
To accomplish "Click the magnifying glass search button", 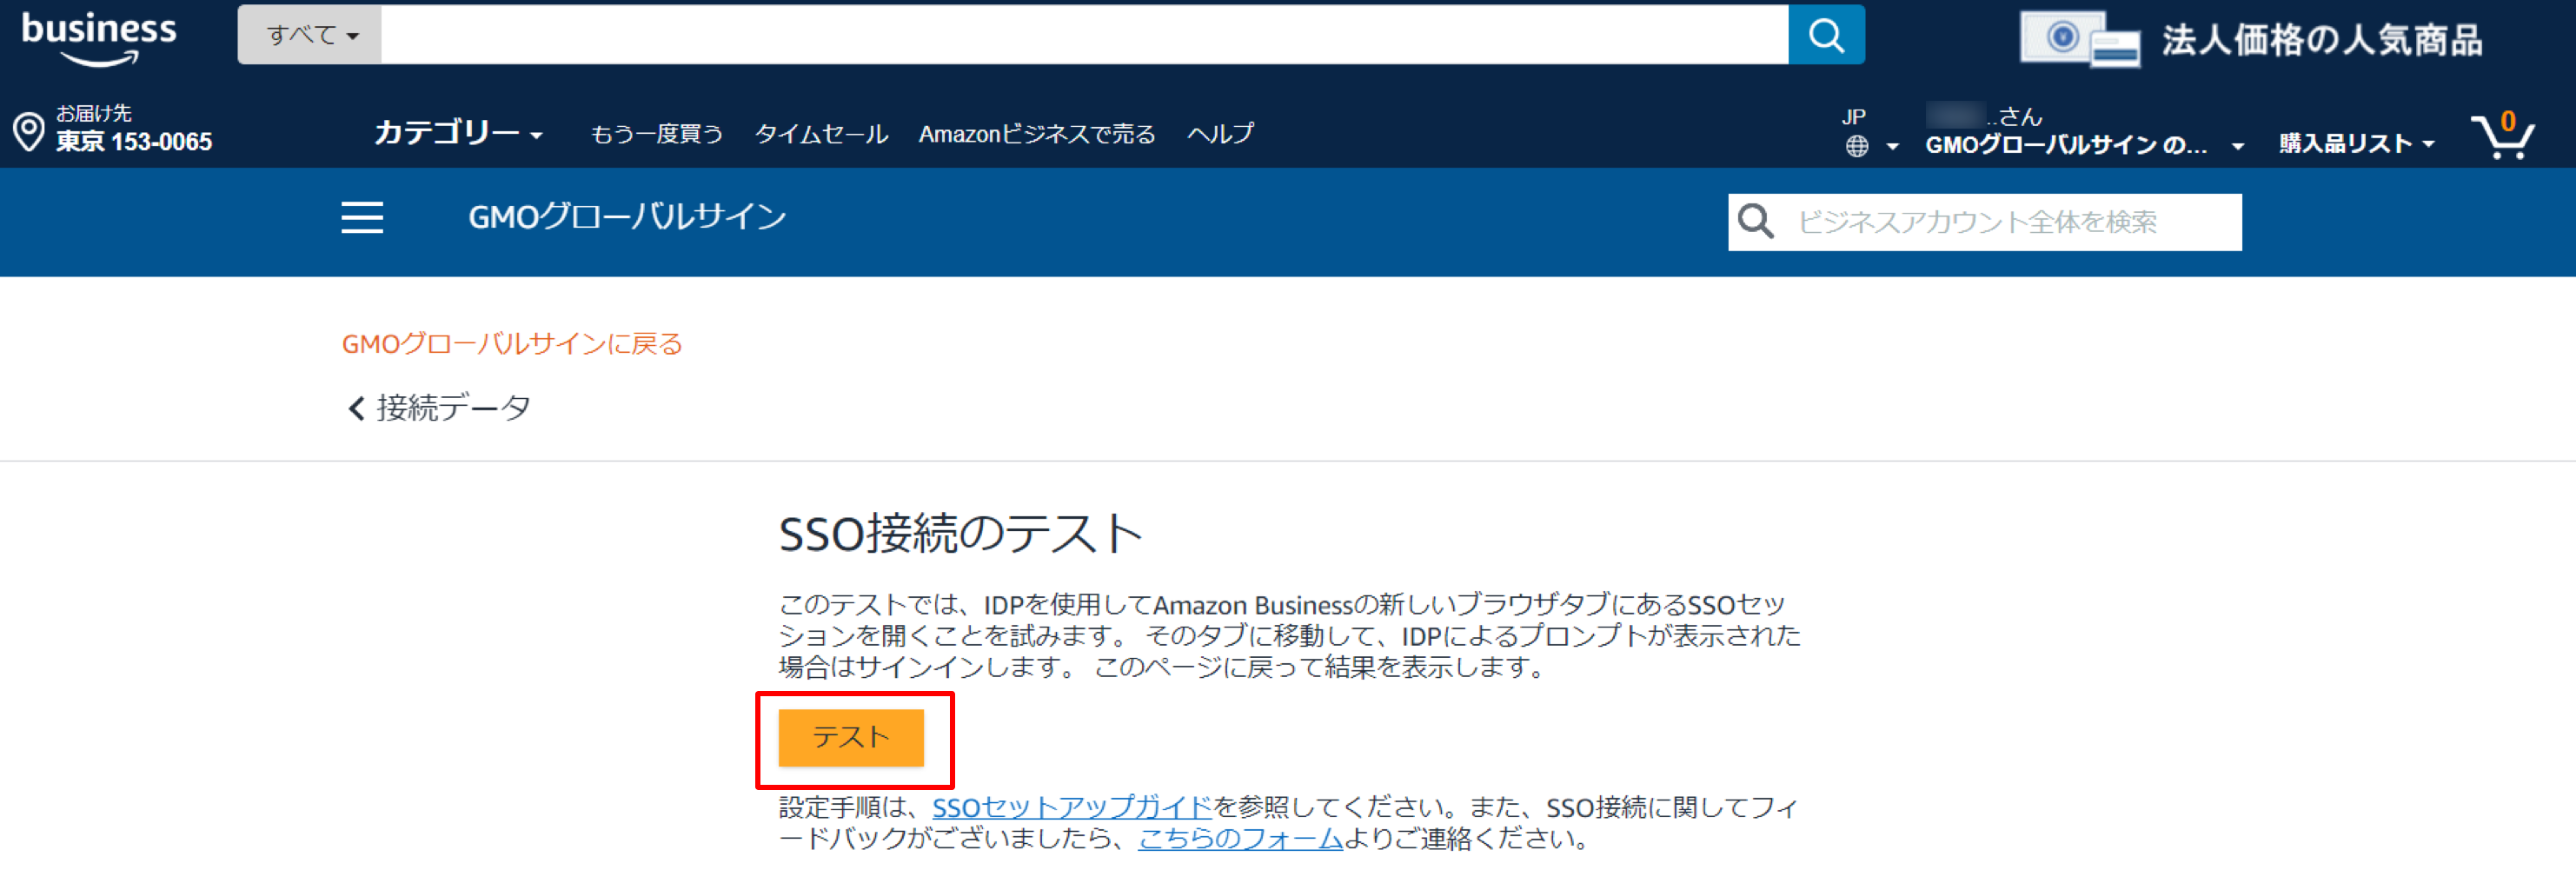I will coord(1826,35).
